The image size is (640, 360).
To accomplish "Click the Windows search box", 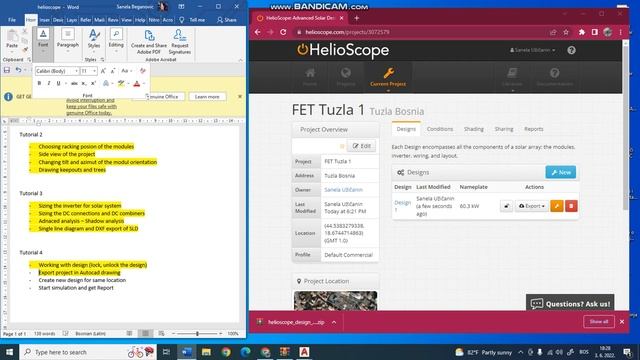I will [88, 352].
